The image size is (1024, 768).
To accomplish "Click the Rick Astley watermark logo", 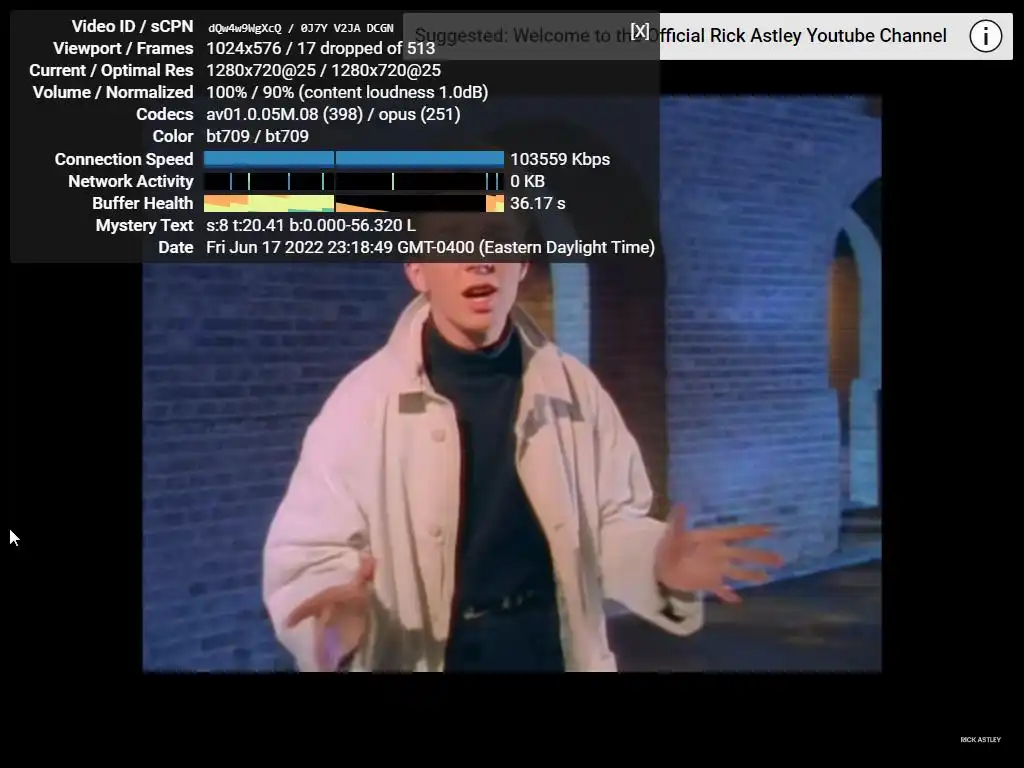I will pos(980,739).
